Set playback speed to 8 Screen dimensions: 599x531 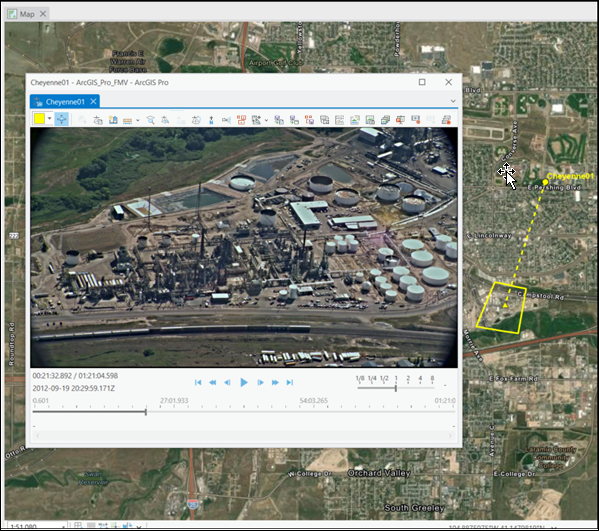point(432,378)
